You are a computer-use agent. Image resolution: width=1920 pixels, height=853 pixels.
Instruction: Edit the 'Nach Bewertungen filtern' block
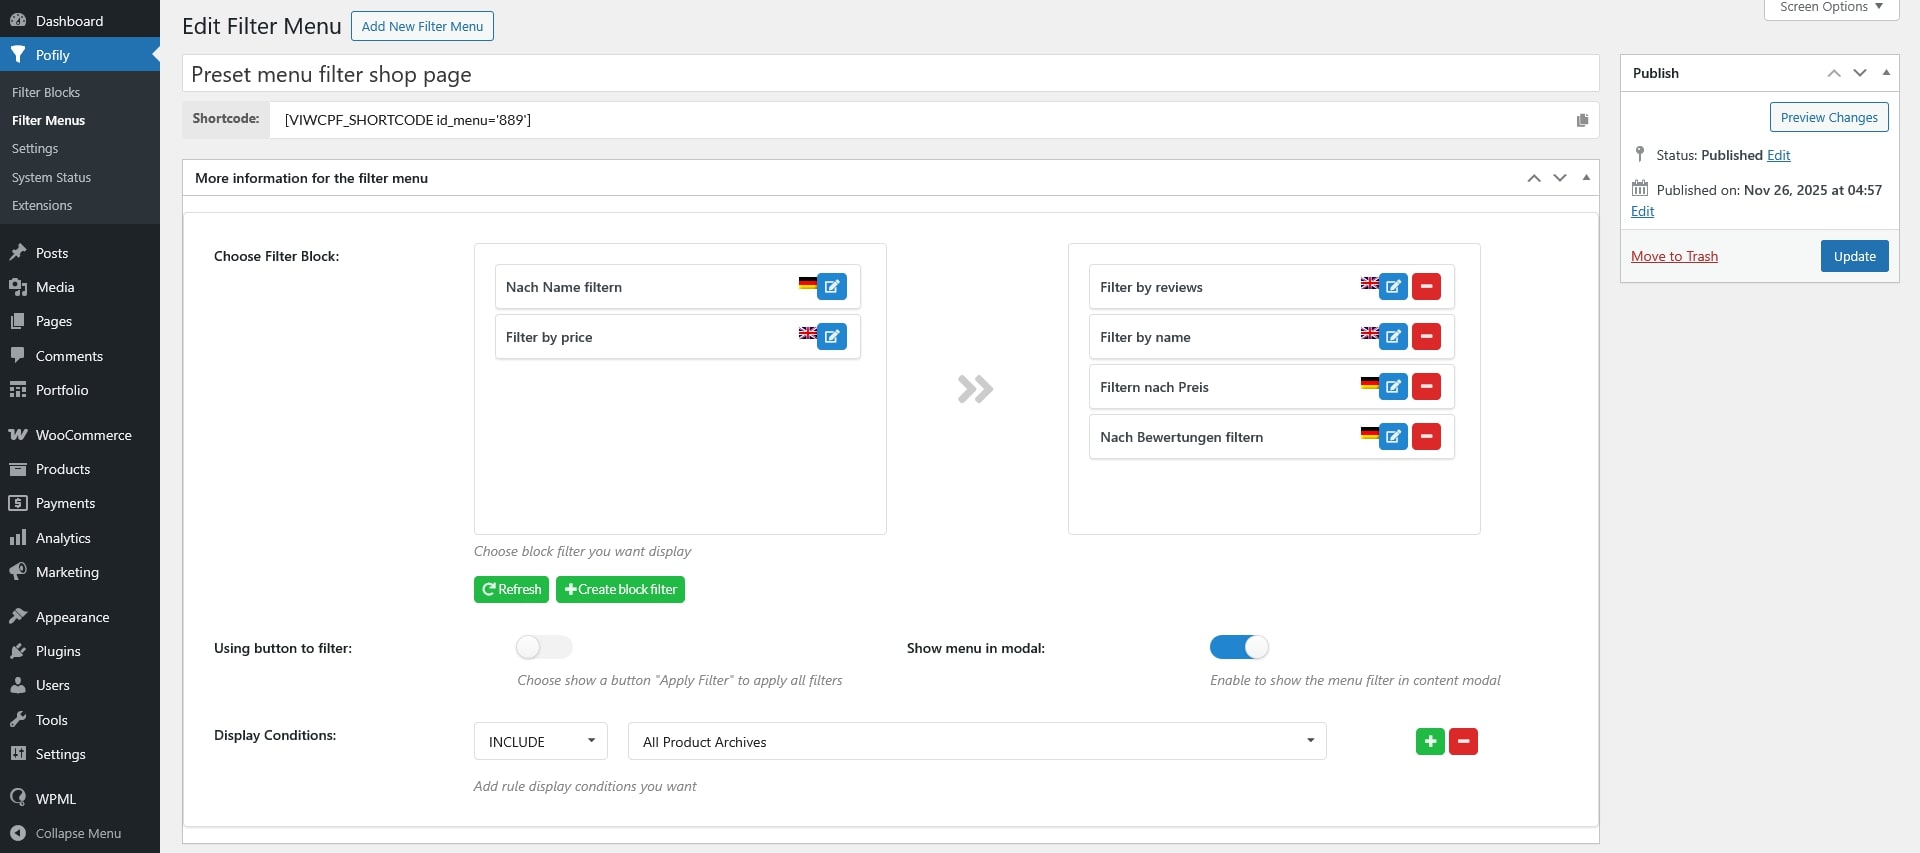point(1393,437)
